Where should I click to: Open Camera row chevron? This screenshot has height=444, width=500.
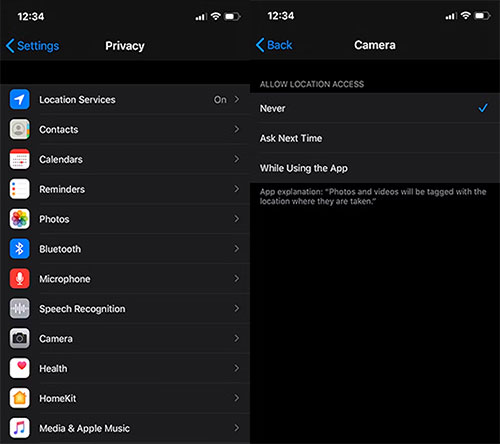pyautogui.click(x=237, y=338)
